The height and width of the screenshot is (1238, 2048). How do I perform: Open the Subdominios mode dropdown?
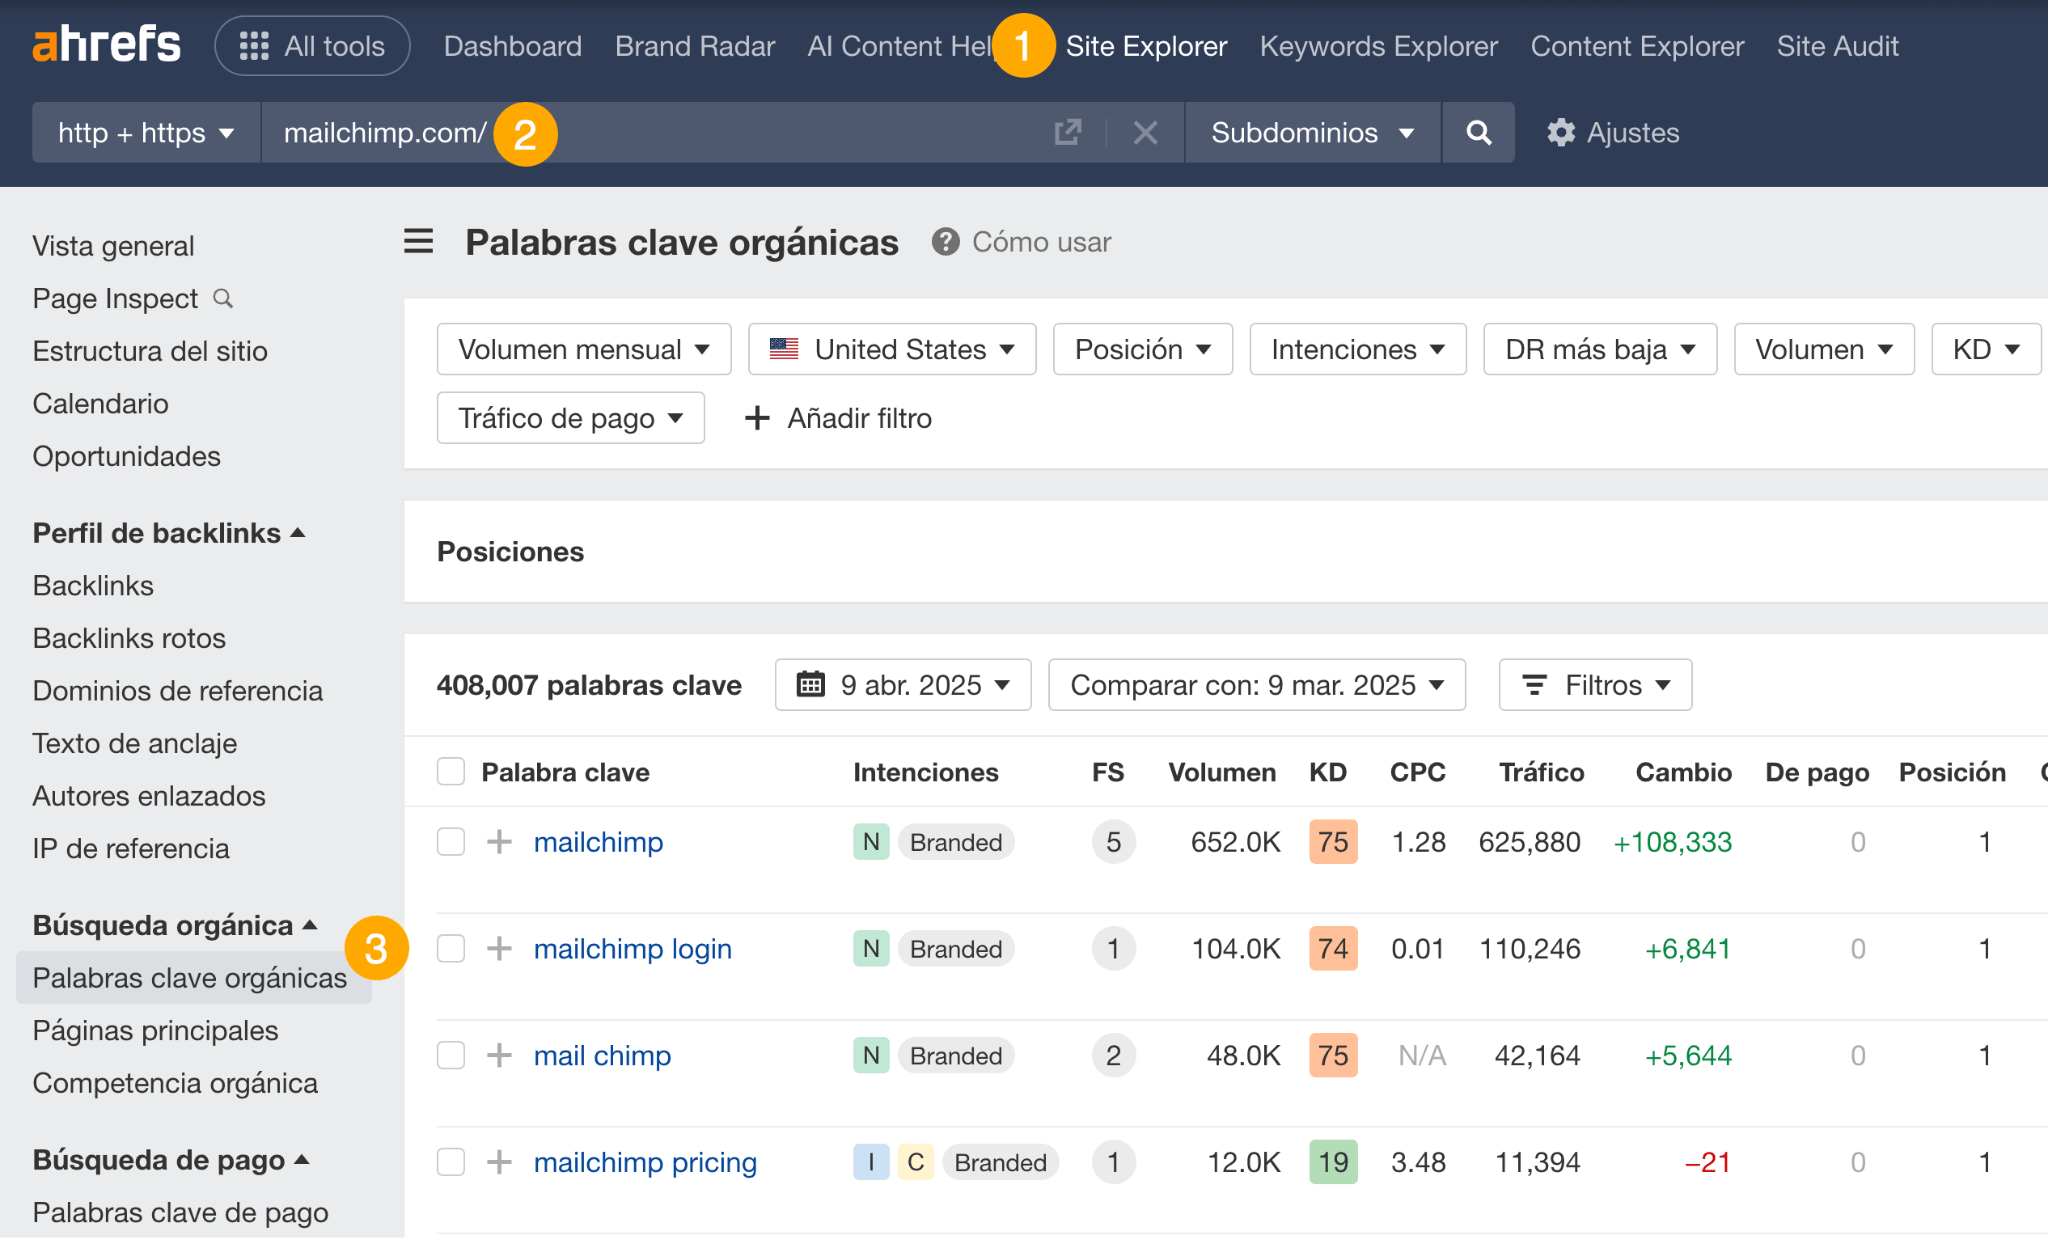click(1312, 132)
